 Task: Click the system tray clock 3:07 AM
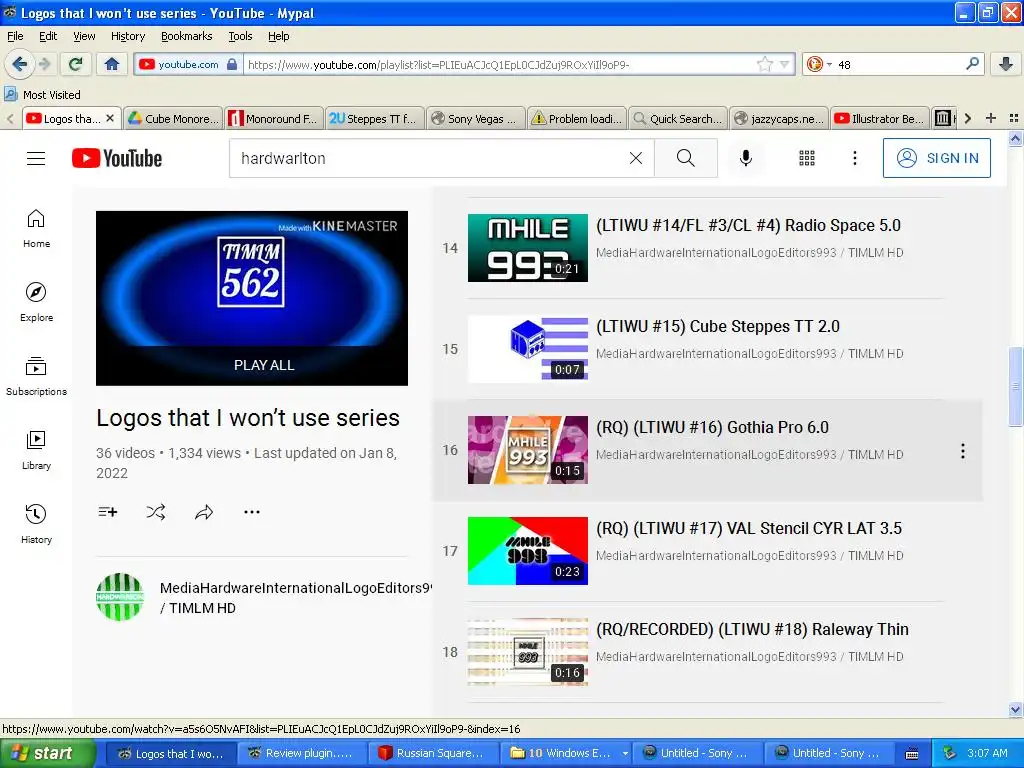pyautogui.click(x=987, y=753)
